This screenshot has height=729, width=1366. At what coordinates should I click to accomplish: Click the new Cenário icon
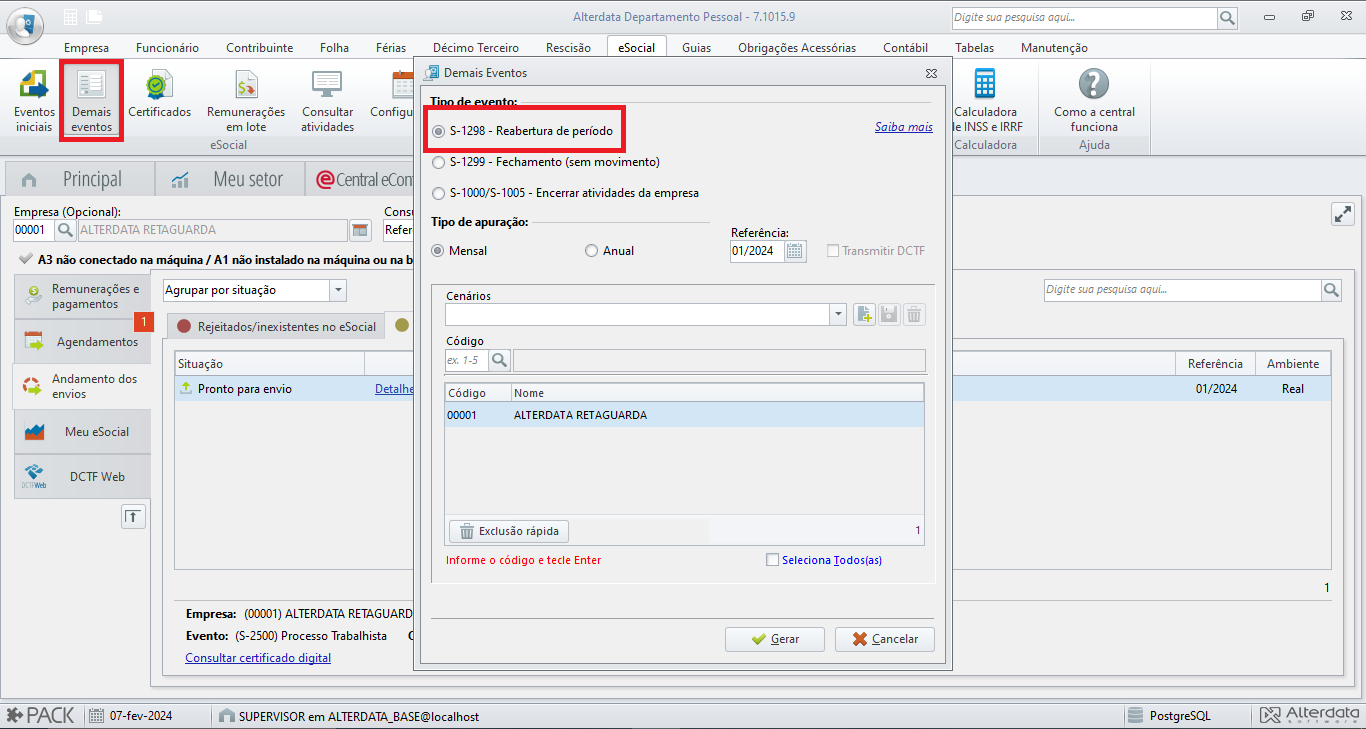[x=864, y=315]
